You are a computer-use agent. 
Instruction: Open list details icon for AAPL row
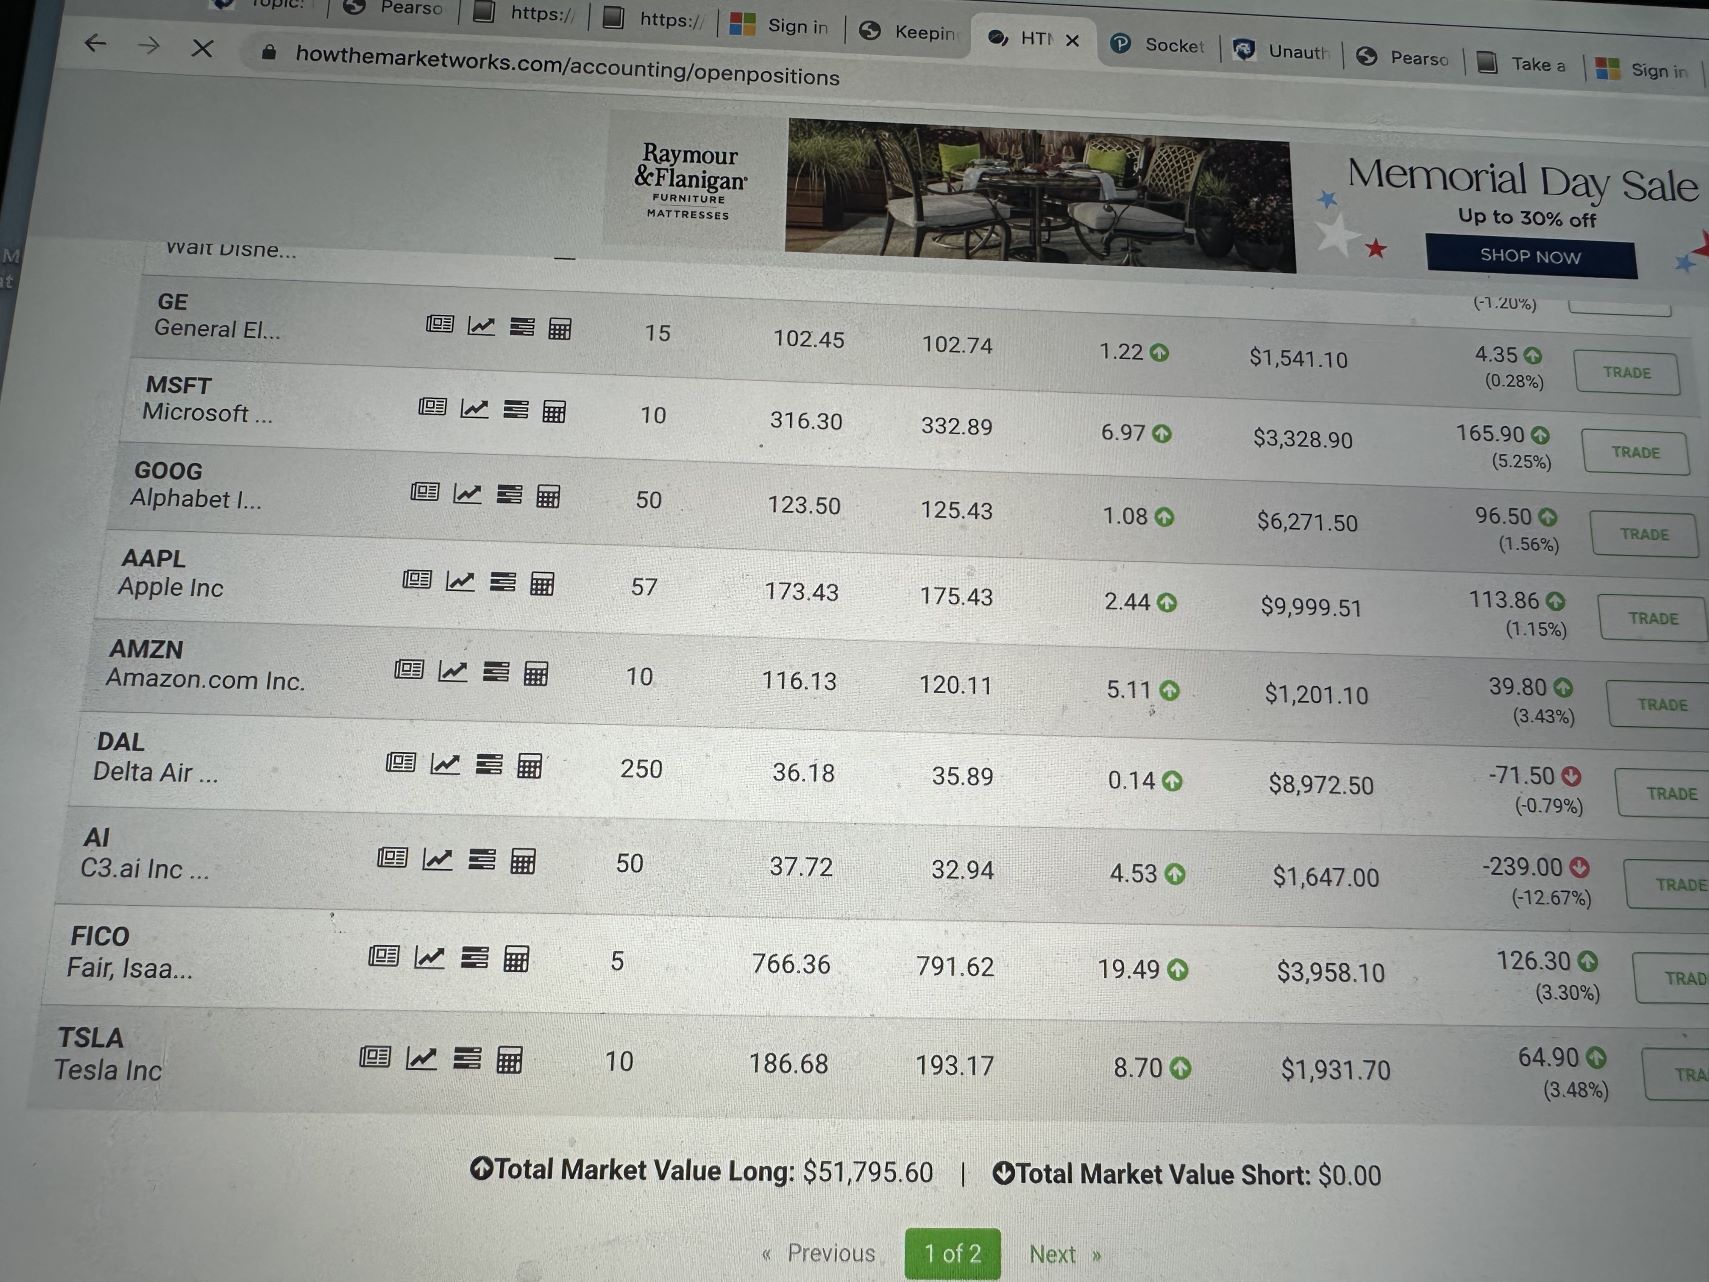point(503,582)
